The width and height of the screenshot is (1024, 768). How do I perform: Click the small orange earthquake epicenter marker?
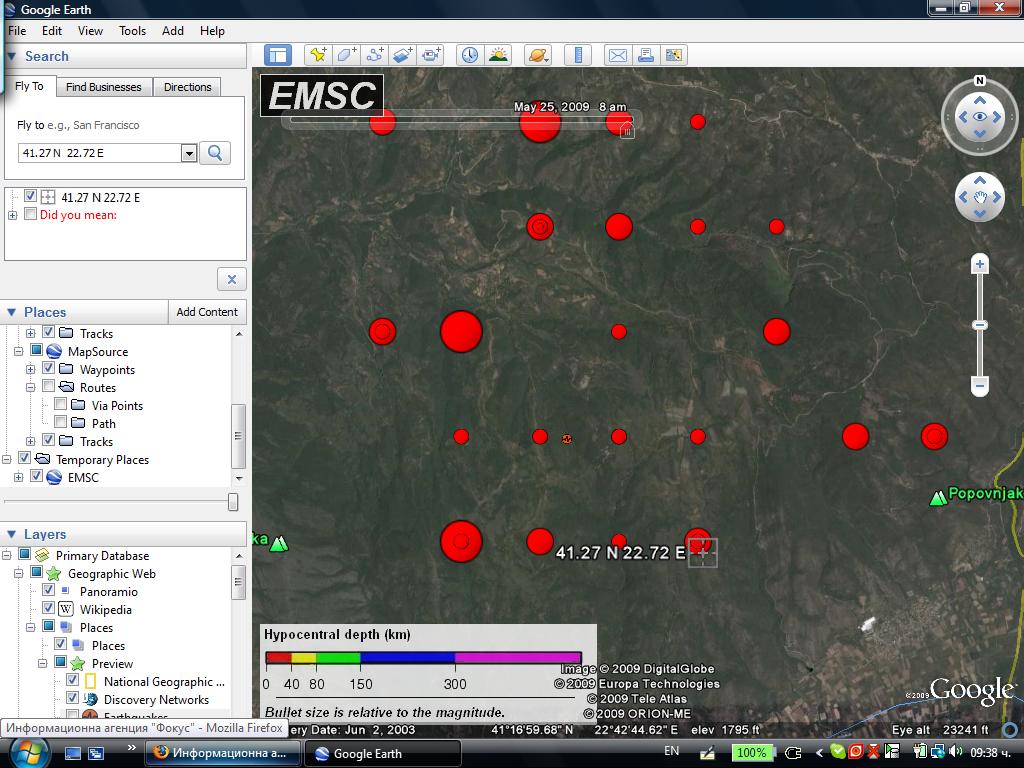tap(567, 438)
